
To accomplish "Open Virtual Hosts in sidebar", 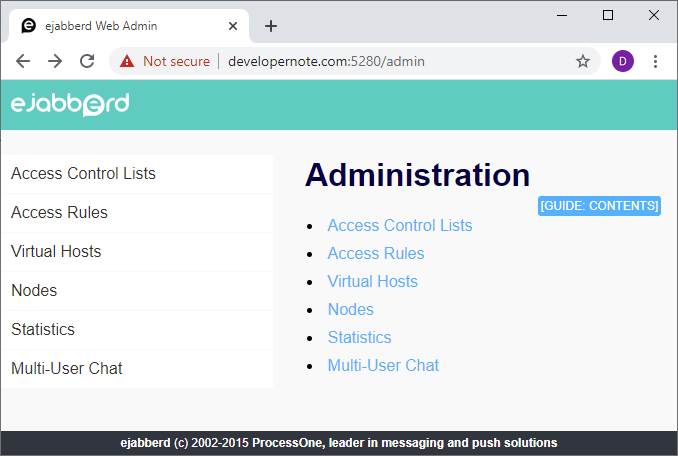I will click(x=137, y=252).
